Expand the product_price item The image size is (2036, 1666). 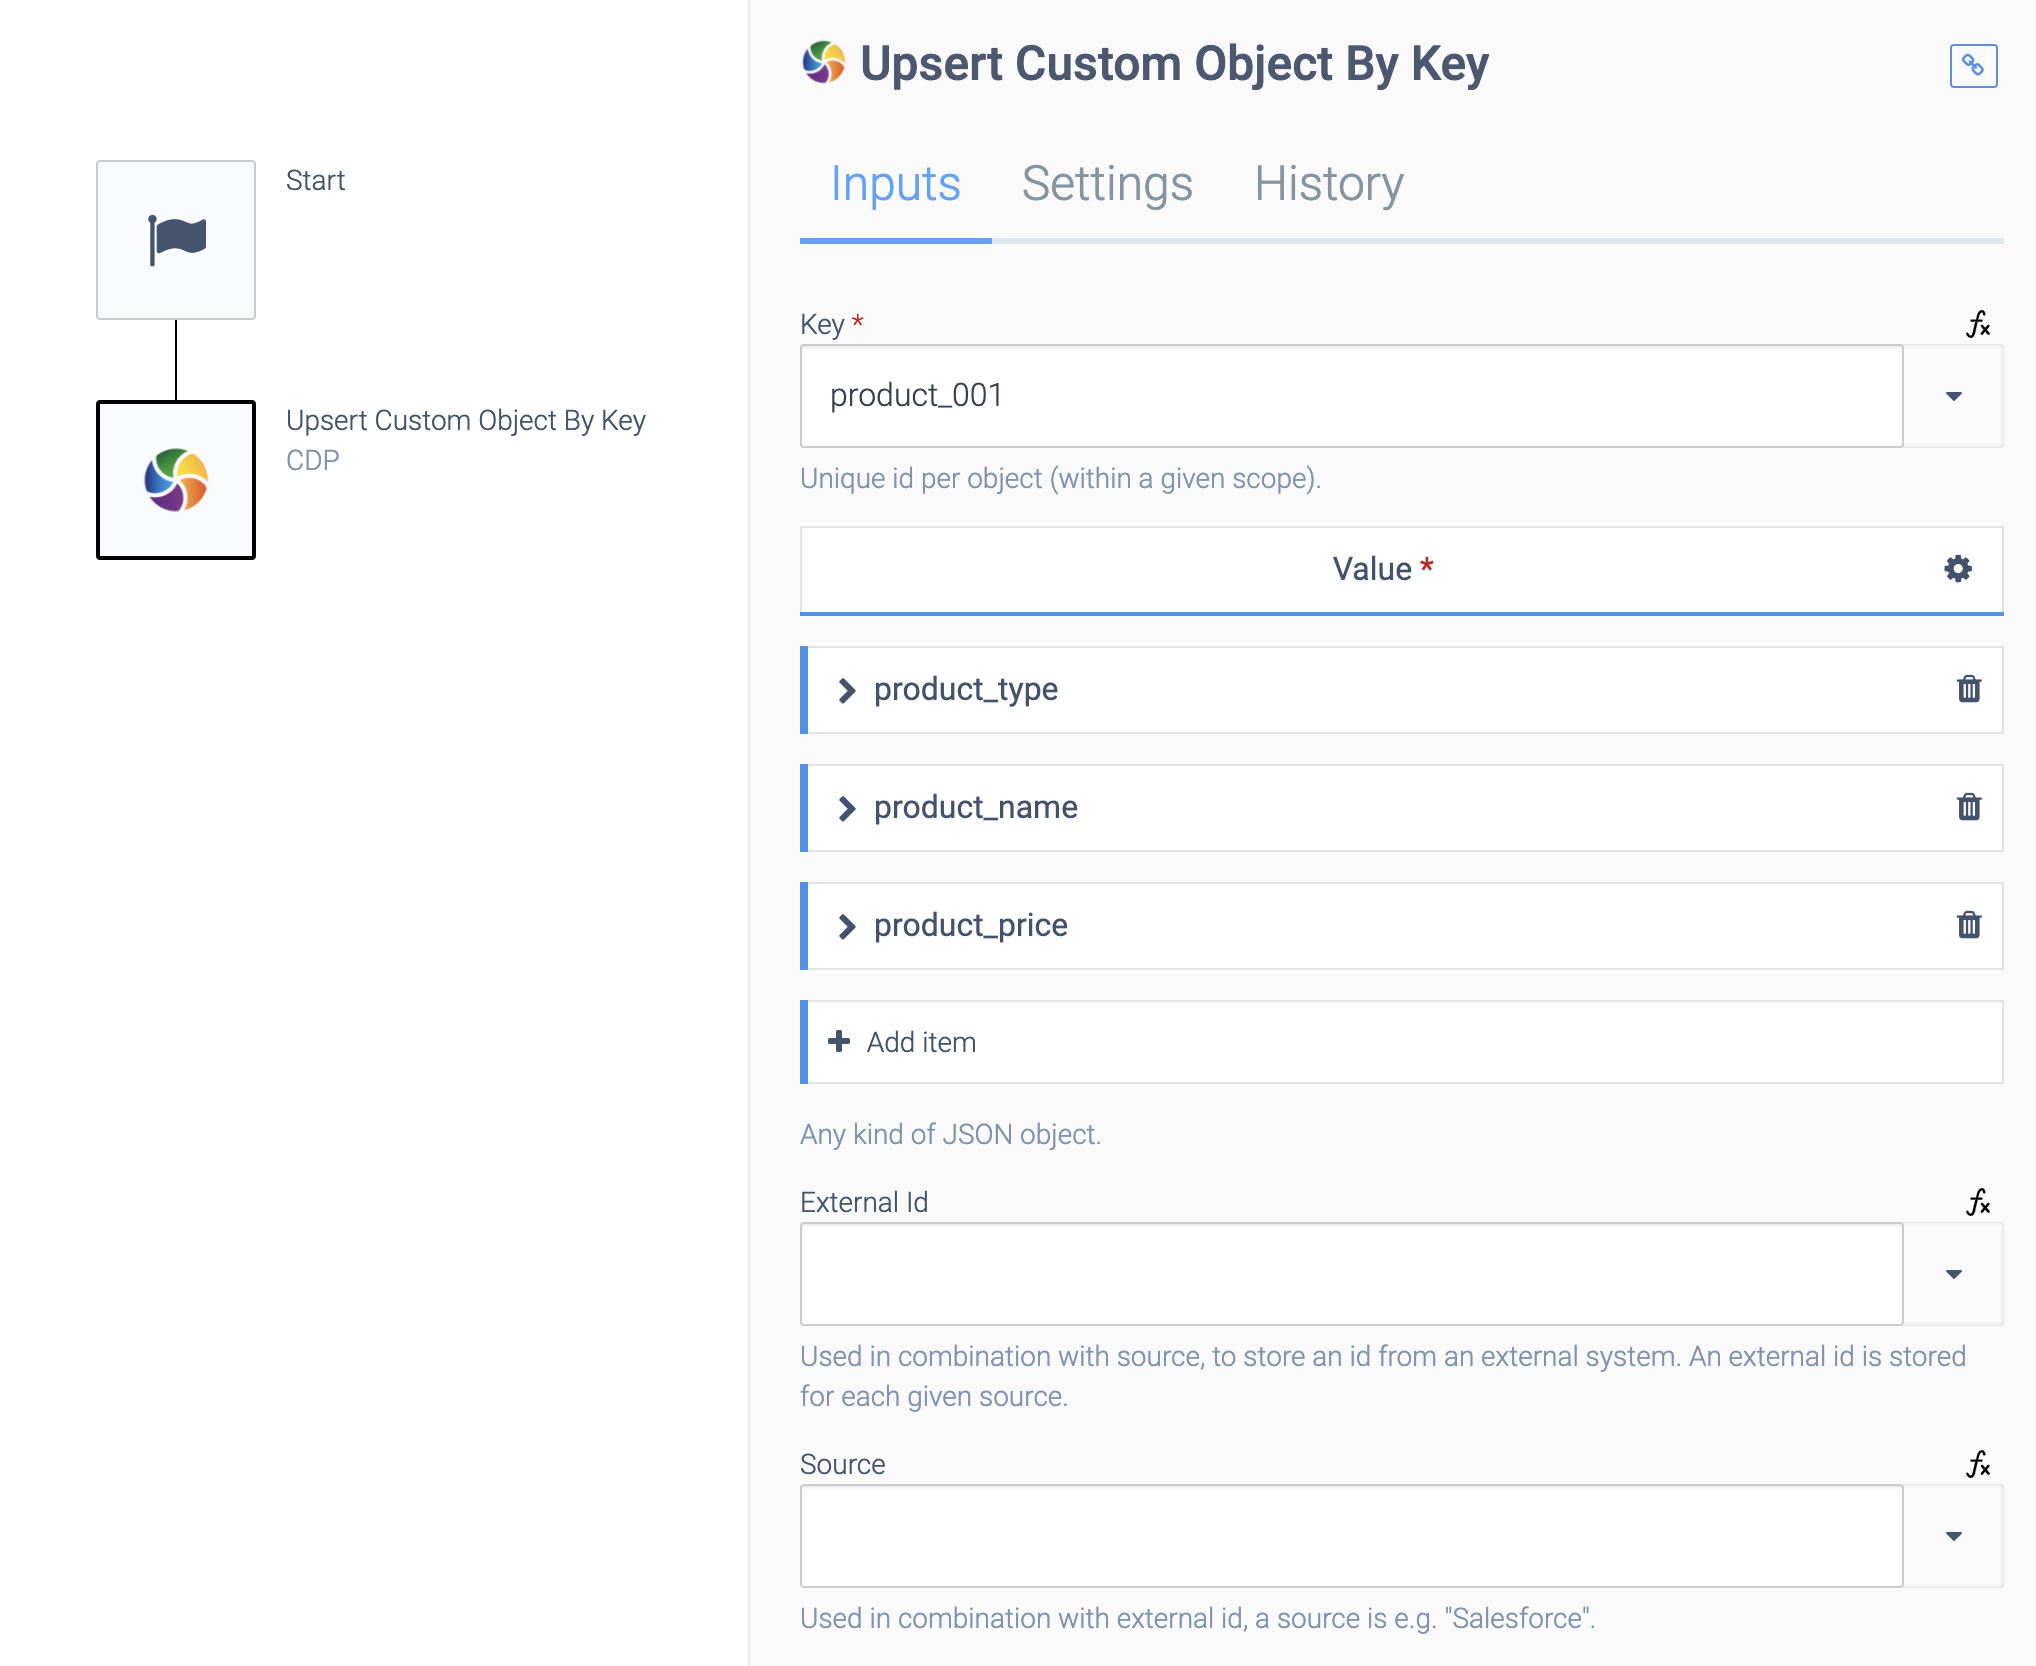click(x=846, y=925)
